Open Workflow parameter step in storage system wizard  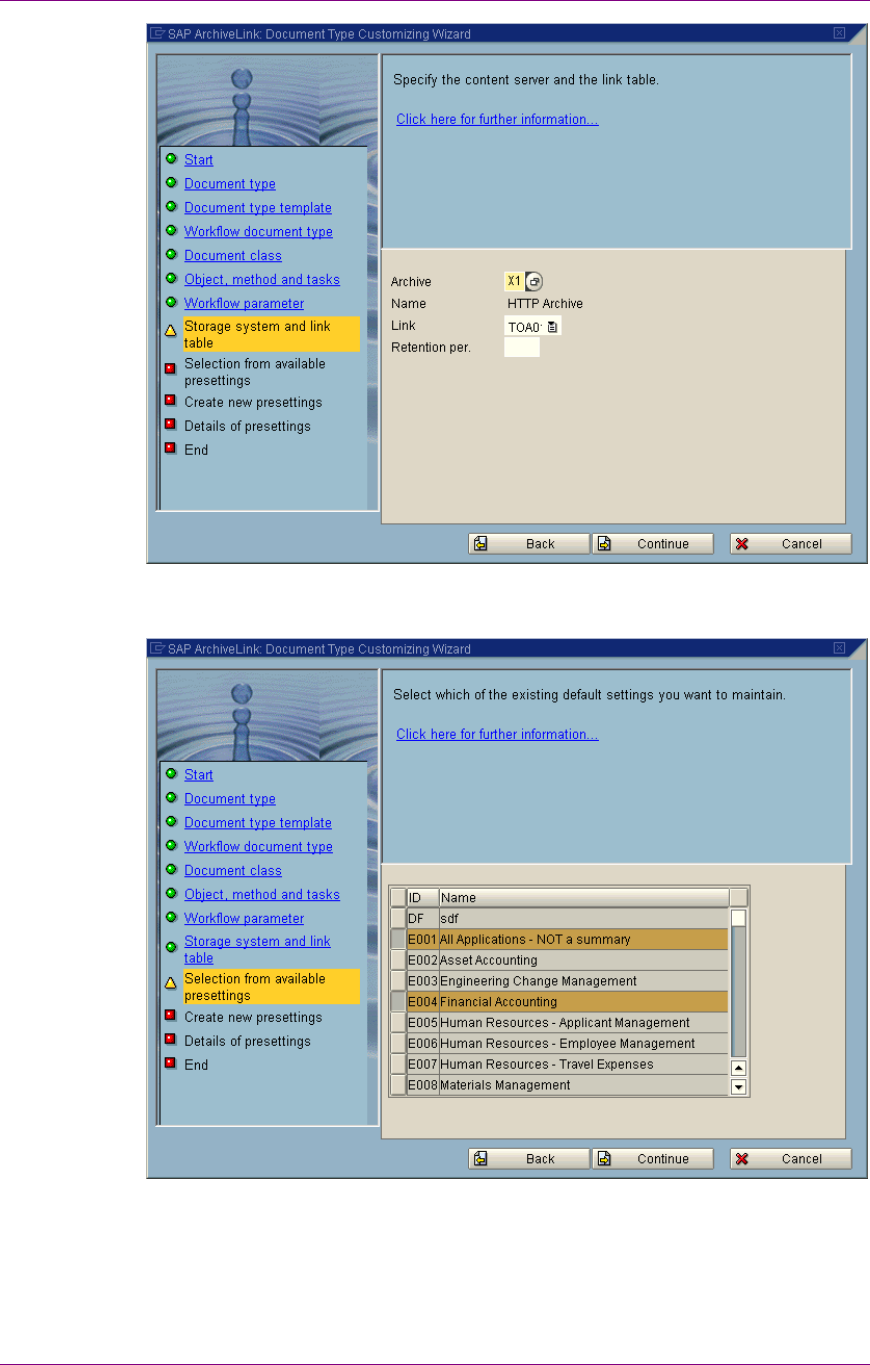[244, 303]
